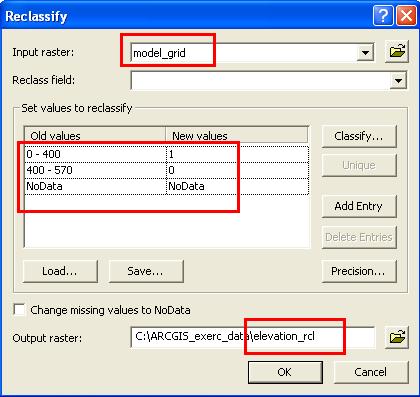Click the Unique button
The height and width of the screenshot is (397, 420).
[359, 165]
